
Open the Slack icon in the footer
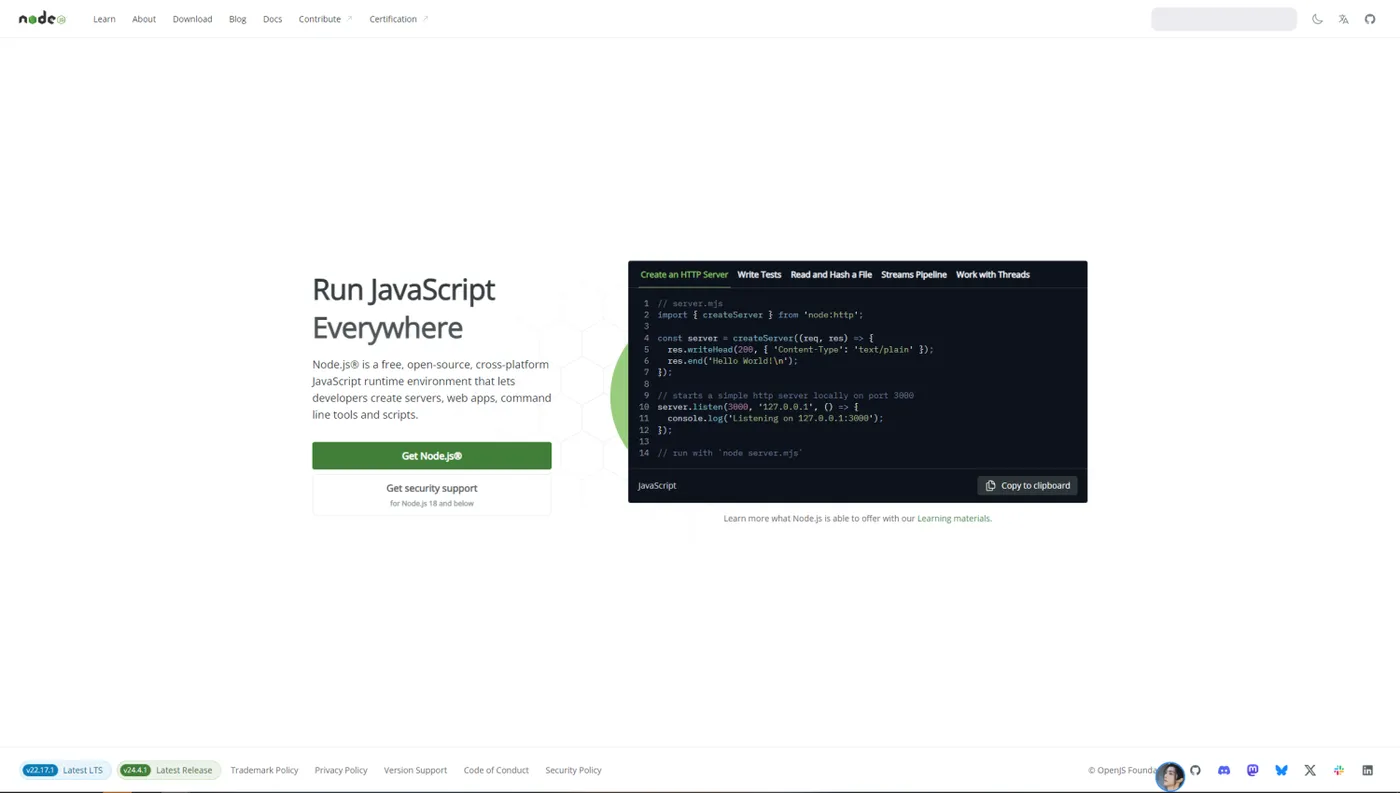[x=1339, y=770]
